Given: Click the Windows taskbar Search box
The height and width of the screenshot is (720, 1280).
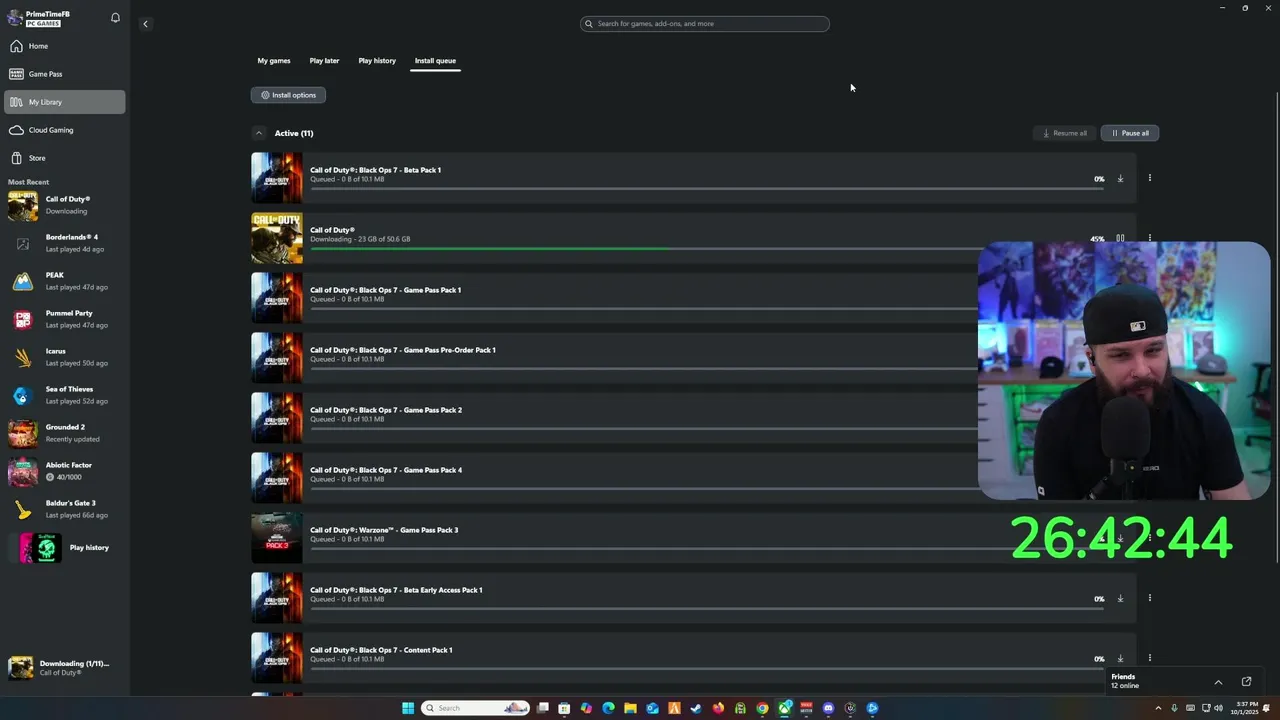Looking at the screenshot, I should coord(474,708).
